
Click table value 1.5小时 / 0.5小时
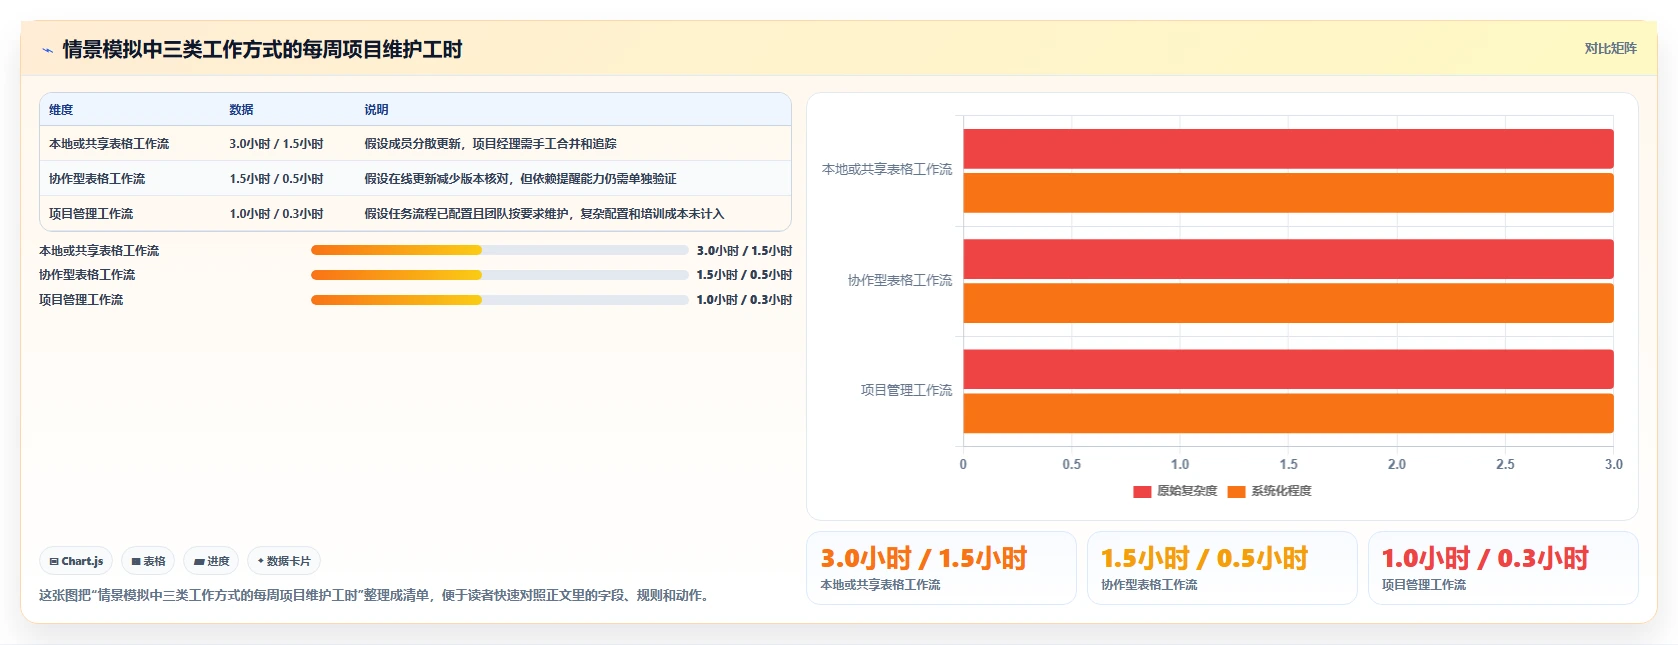(276, 179)
